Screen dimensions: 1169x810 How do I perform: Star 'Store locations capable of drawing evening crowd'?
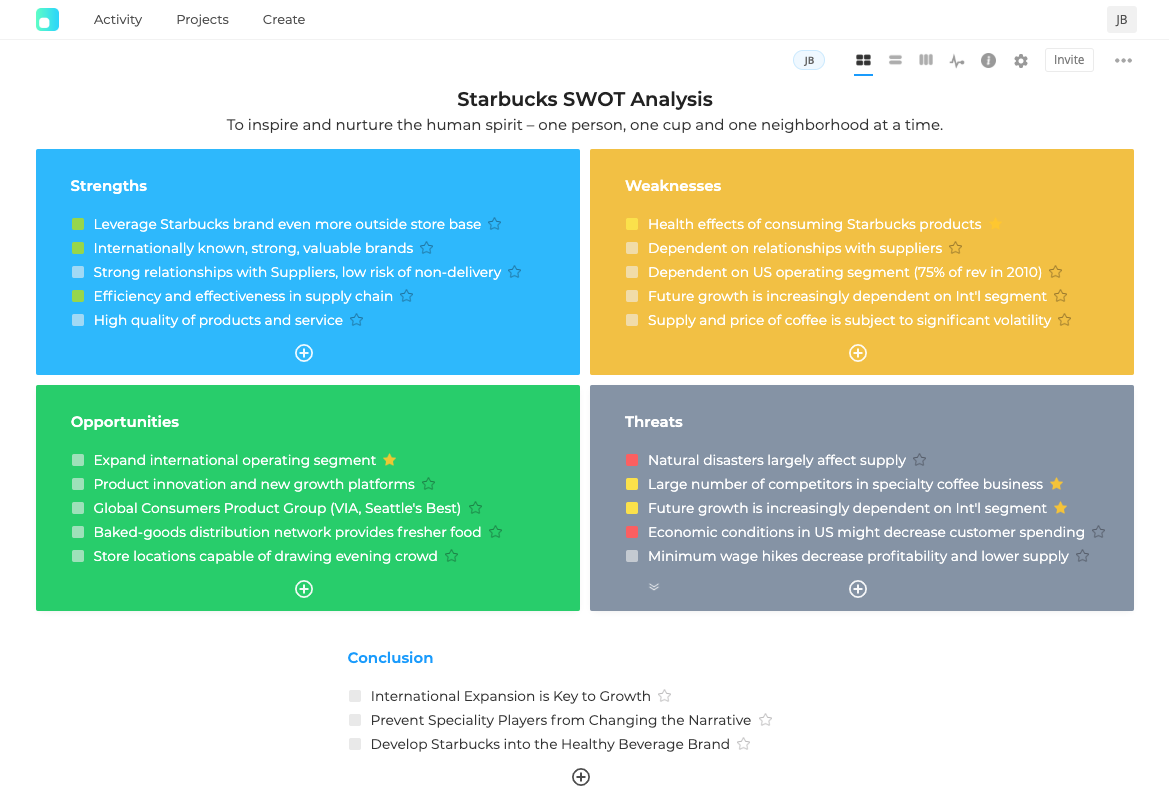[451, 556]
